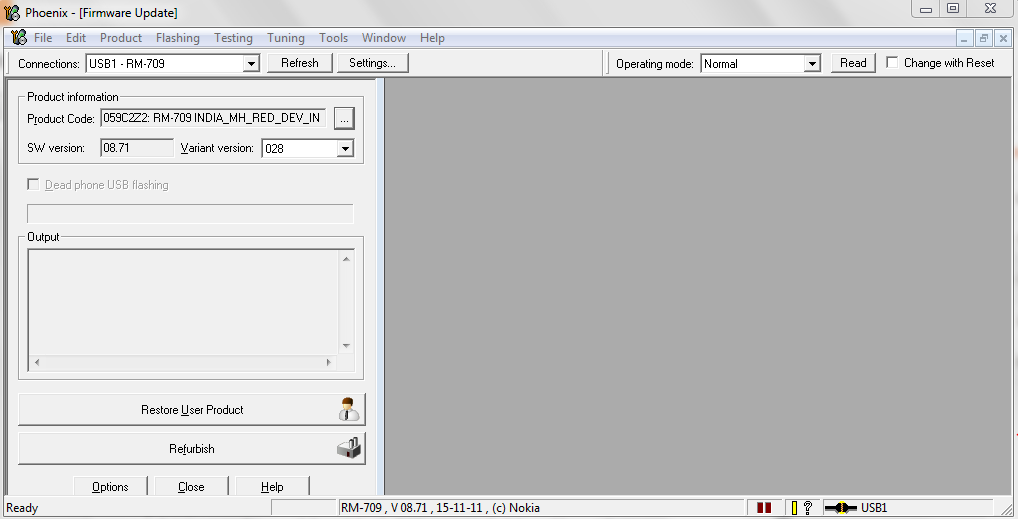Click Output horizontal scrollbar right arrow
The width and height of the screenshot is (1018, 519).
329,362
